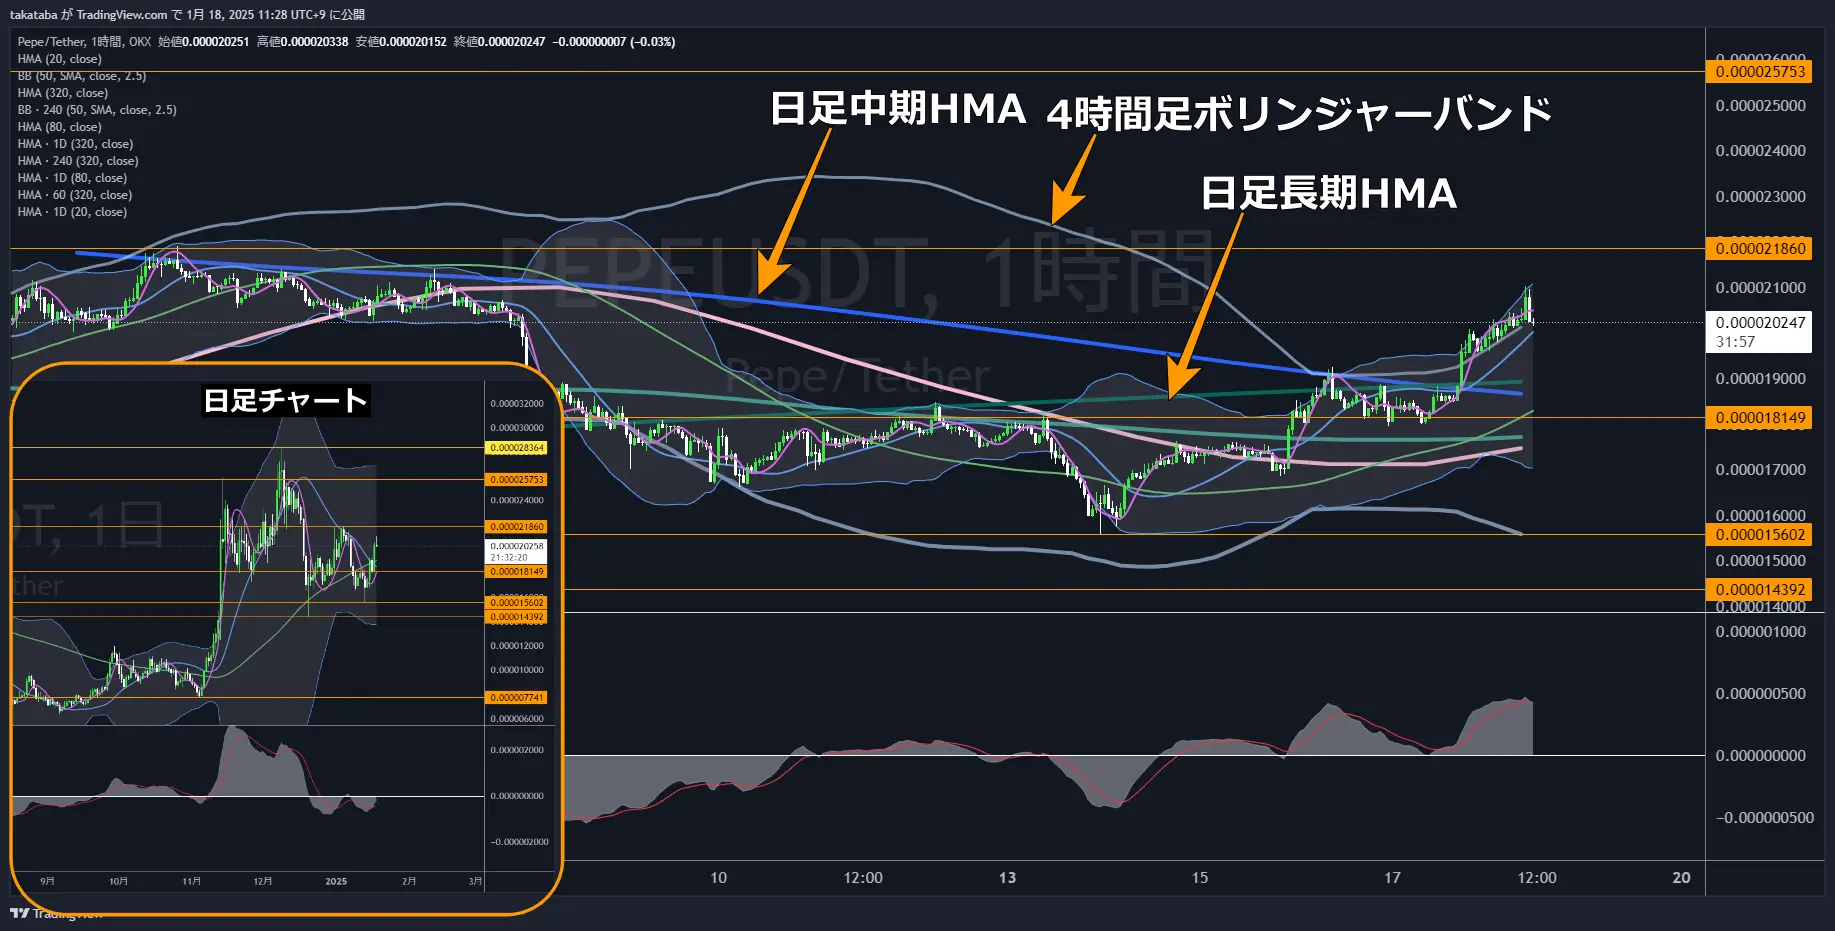Click the 0.000028364 price label in the daily inset
Viewport: 1835px width, 931px height.
[517, 448]
